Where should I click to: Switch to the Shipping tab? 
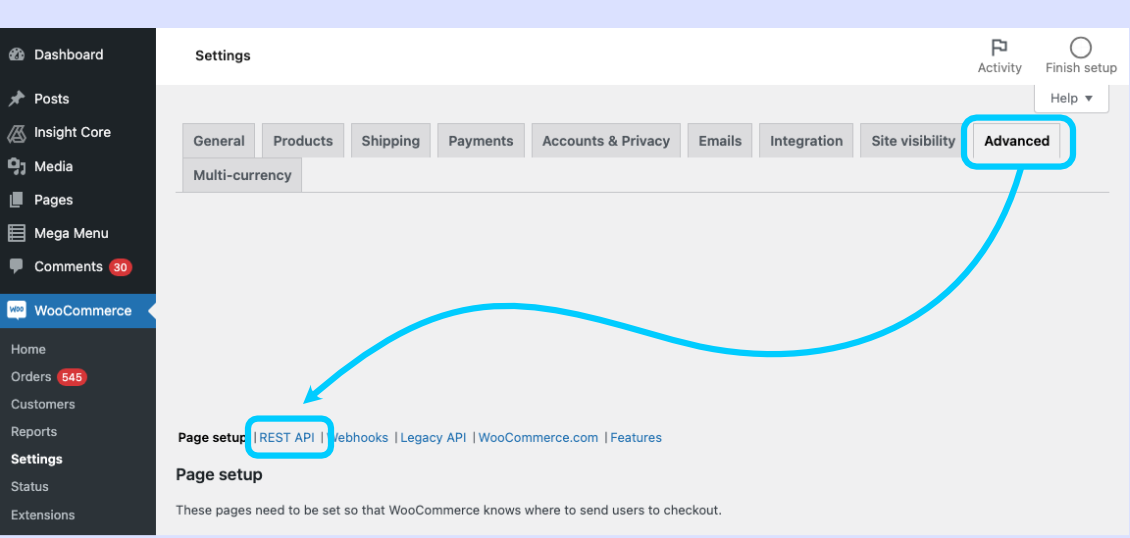coord(391,140)
